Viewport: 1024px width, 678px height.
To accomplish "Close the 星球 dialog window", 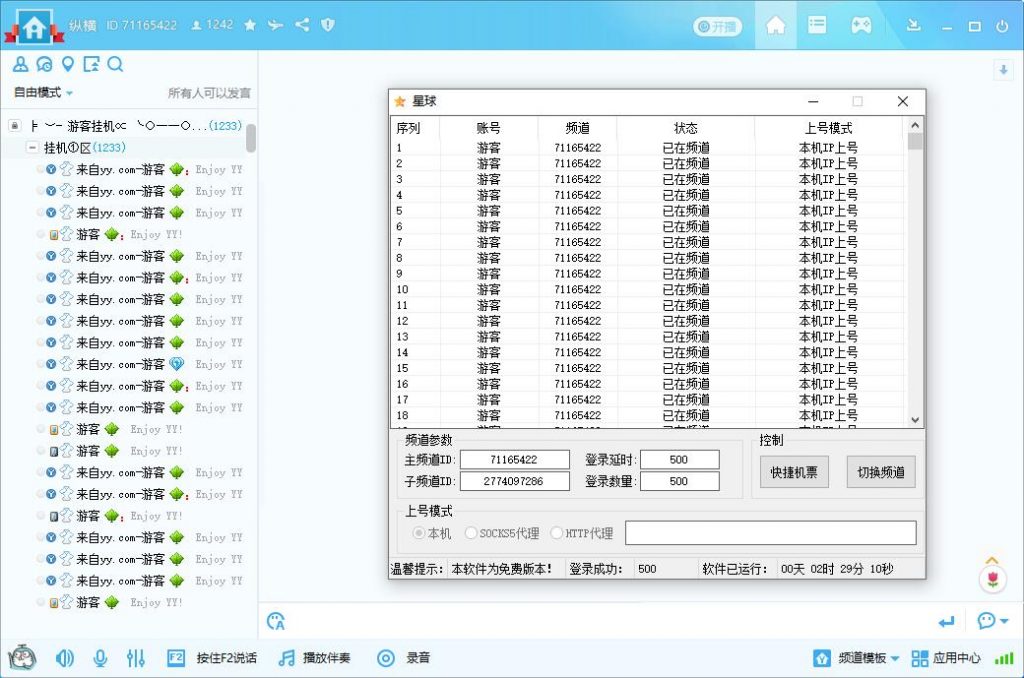I will (x=903, y=101).
